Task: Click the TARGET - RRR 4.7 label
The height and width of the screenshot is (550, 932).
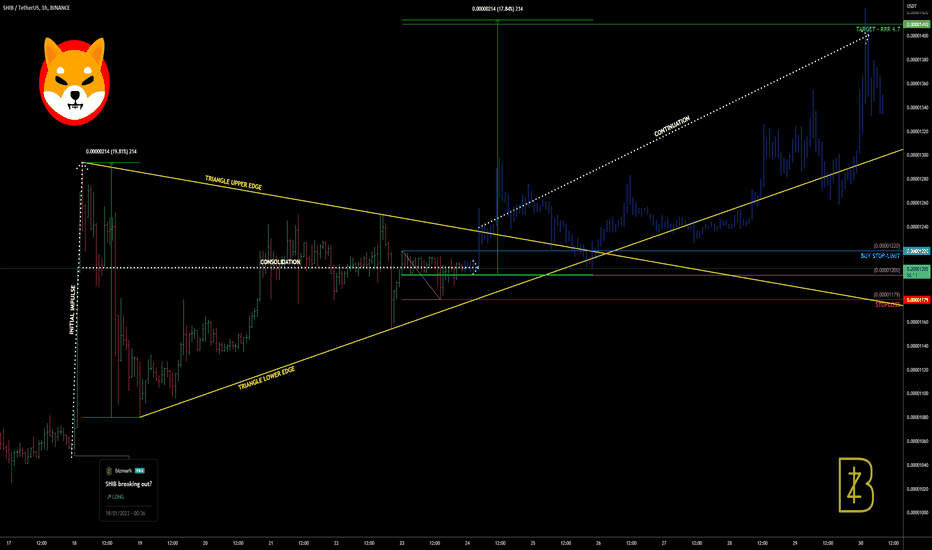Action: coord(878,29)
